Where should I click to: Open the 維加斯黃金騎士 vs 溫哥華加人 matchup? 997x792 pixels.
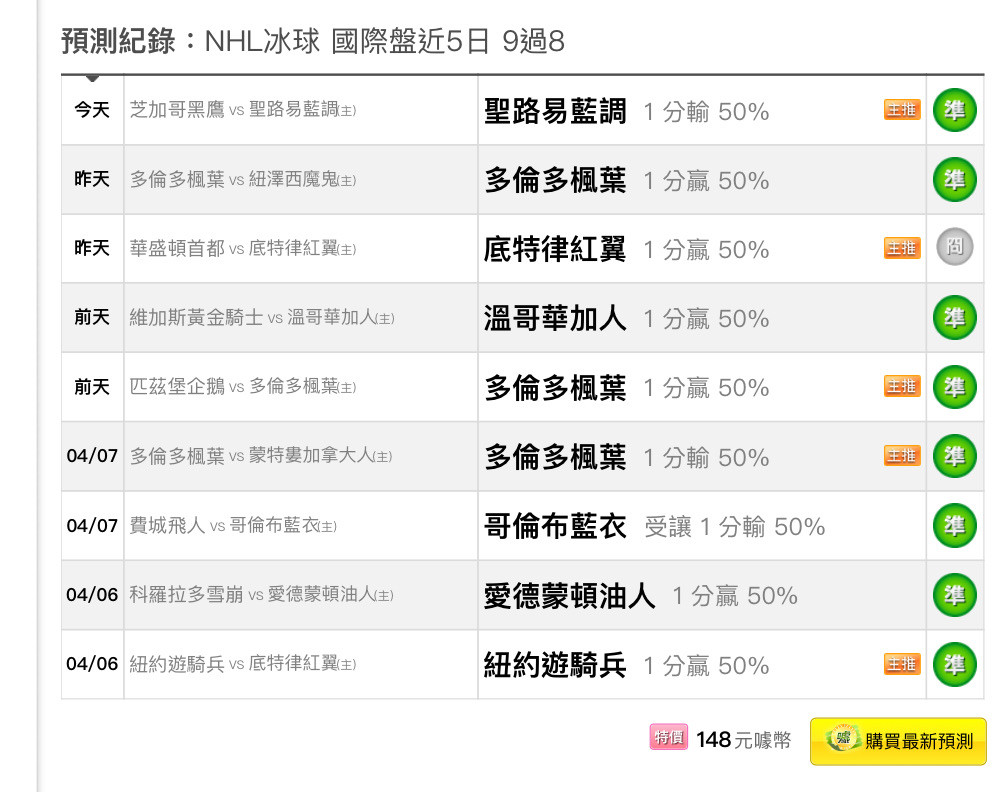pyautogui.click(x=261, y=317)
